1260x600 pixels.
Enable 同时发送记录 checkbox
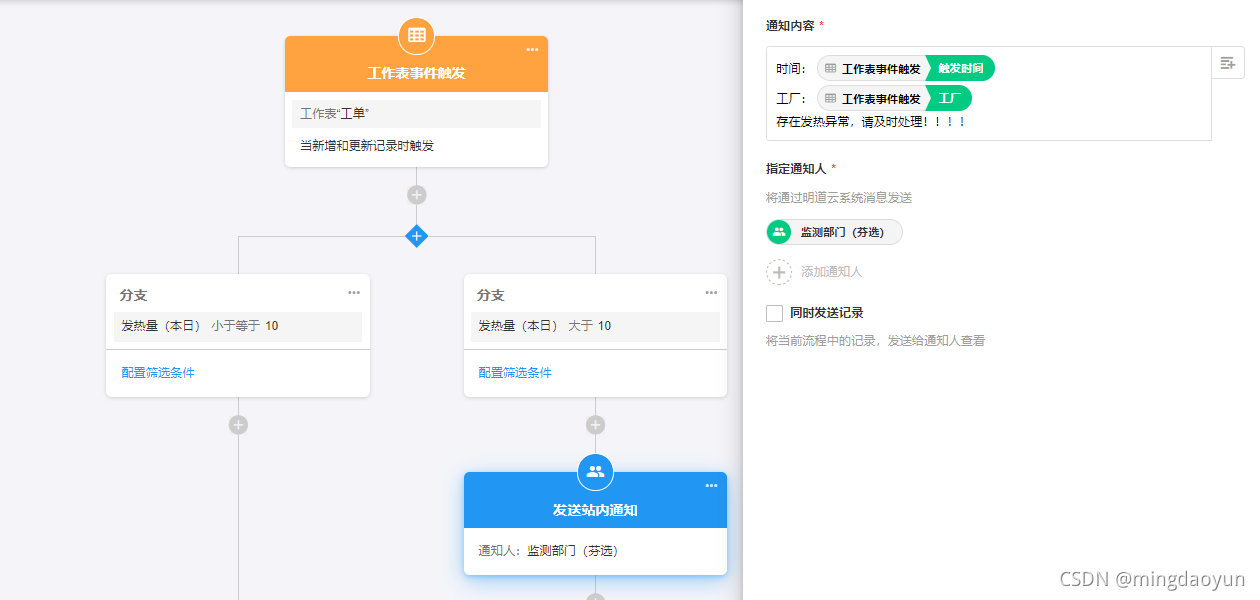click(x=774, y=313)
